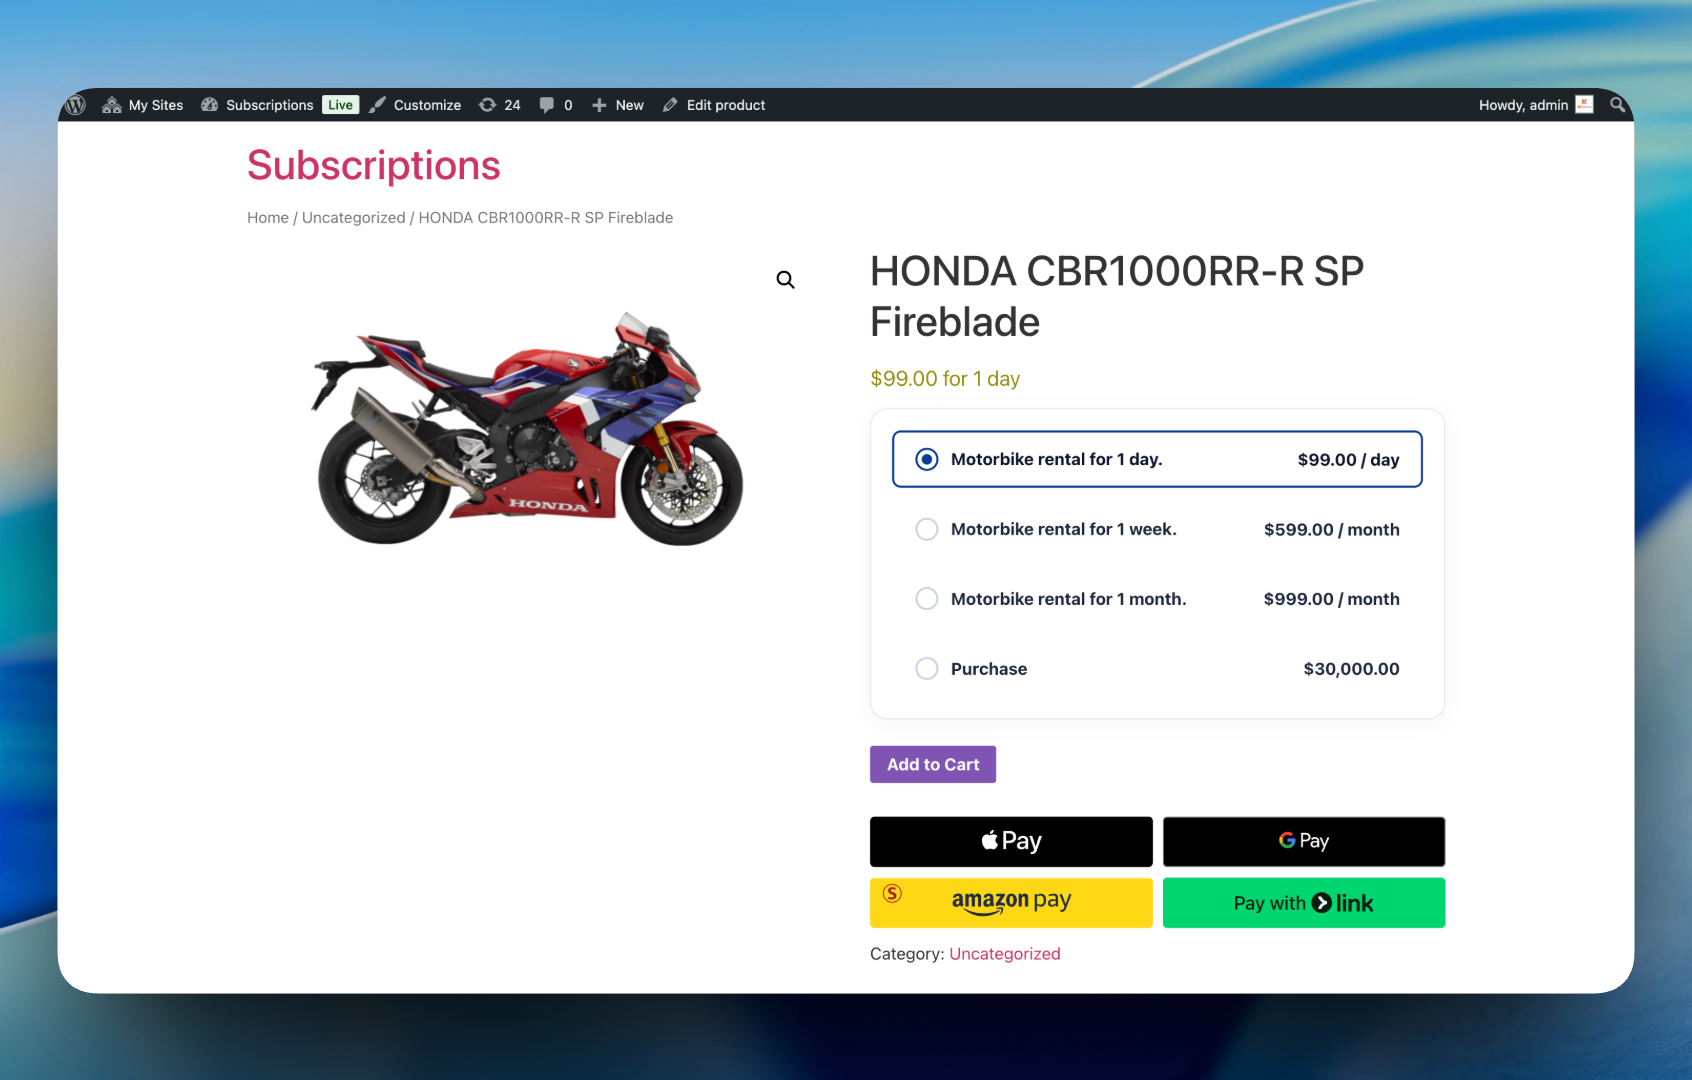Click the $30,000.00 purchase price
The height and width of the screenshot is (1080, 1692).
coord(1352,669)
